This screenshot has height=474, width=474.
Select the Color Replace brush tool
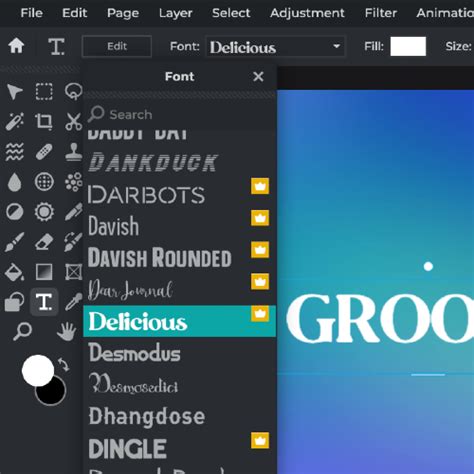coord(73,242)
